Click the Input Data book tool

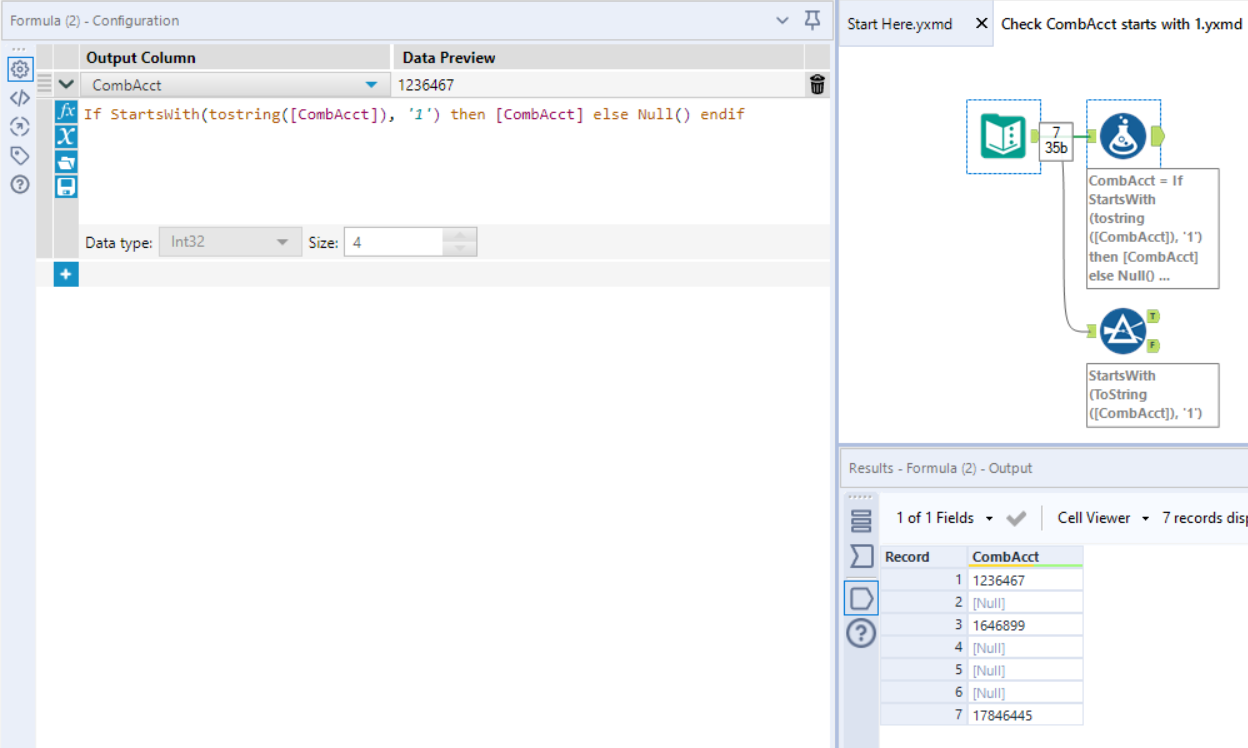tap(1003, 136)
